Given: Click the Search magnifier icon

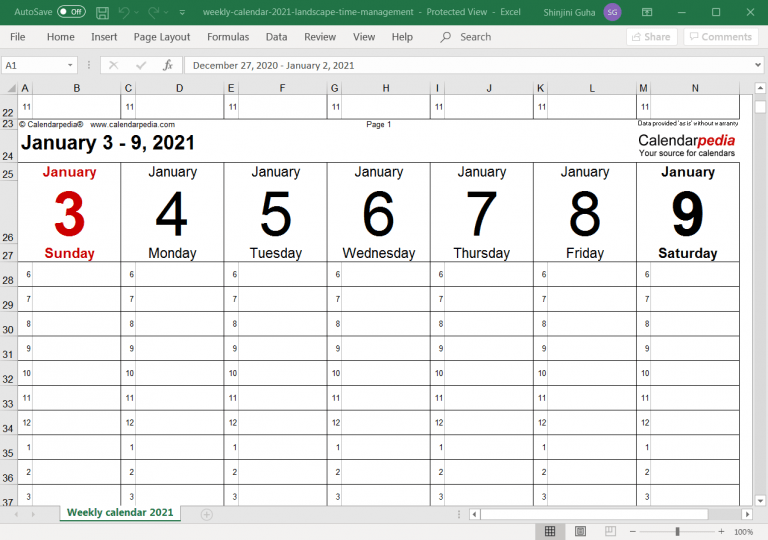Looking at the screenshot, I should click(x=446, y=37).
